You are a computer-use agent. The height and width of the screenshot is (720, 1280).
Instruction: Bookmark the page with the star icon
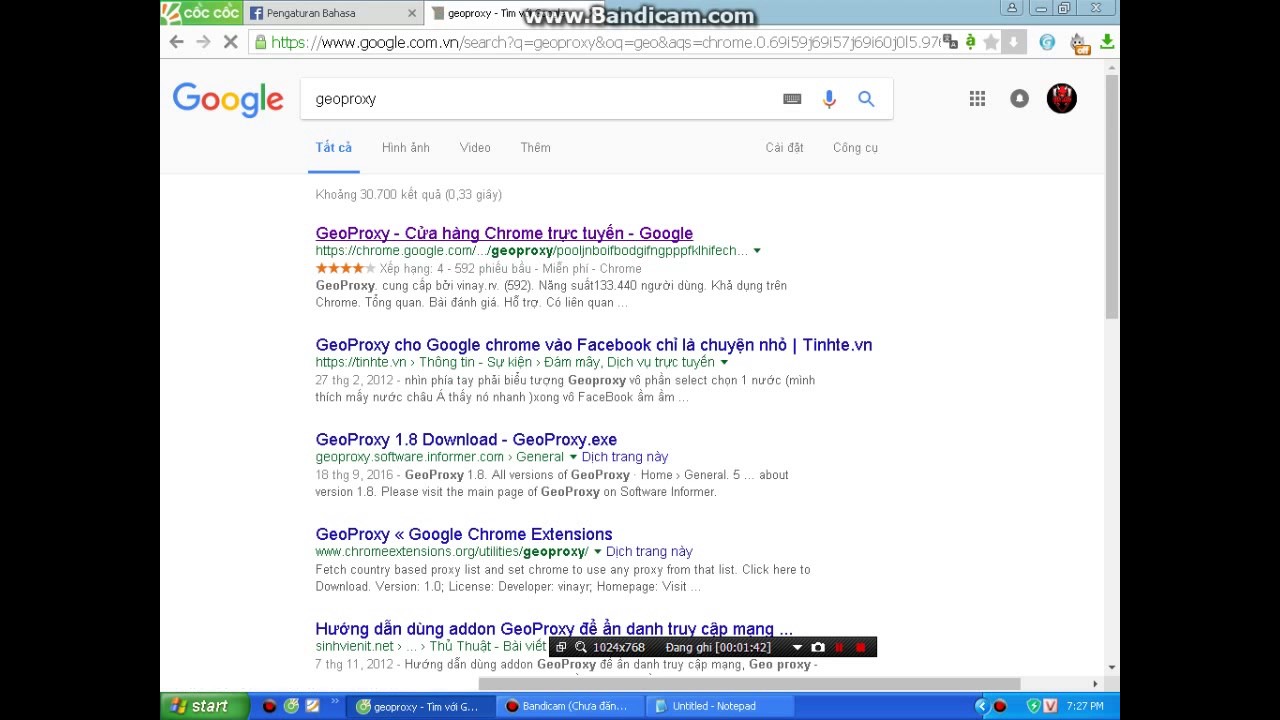(x=991, y=42)
